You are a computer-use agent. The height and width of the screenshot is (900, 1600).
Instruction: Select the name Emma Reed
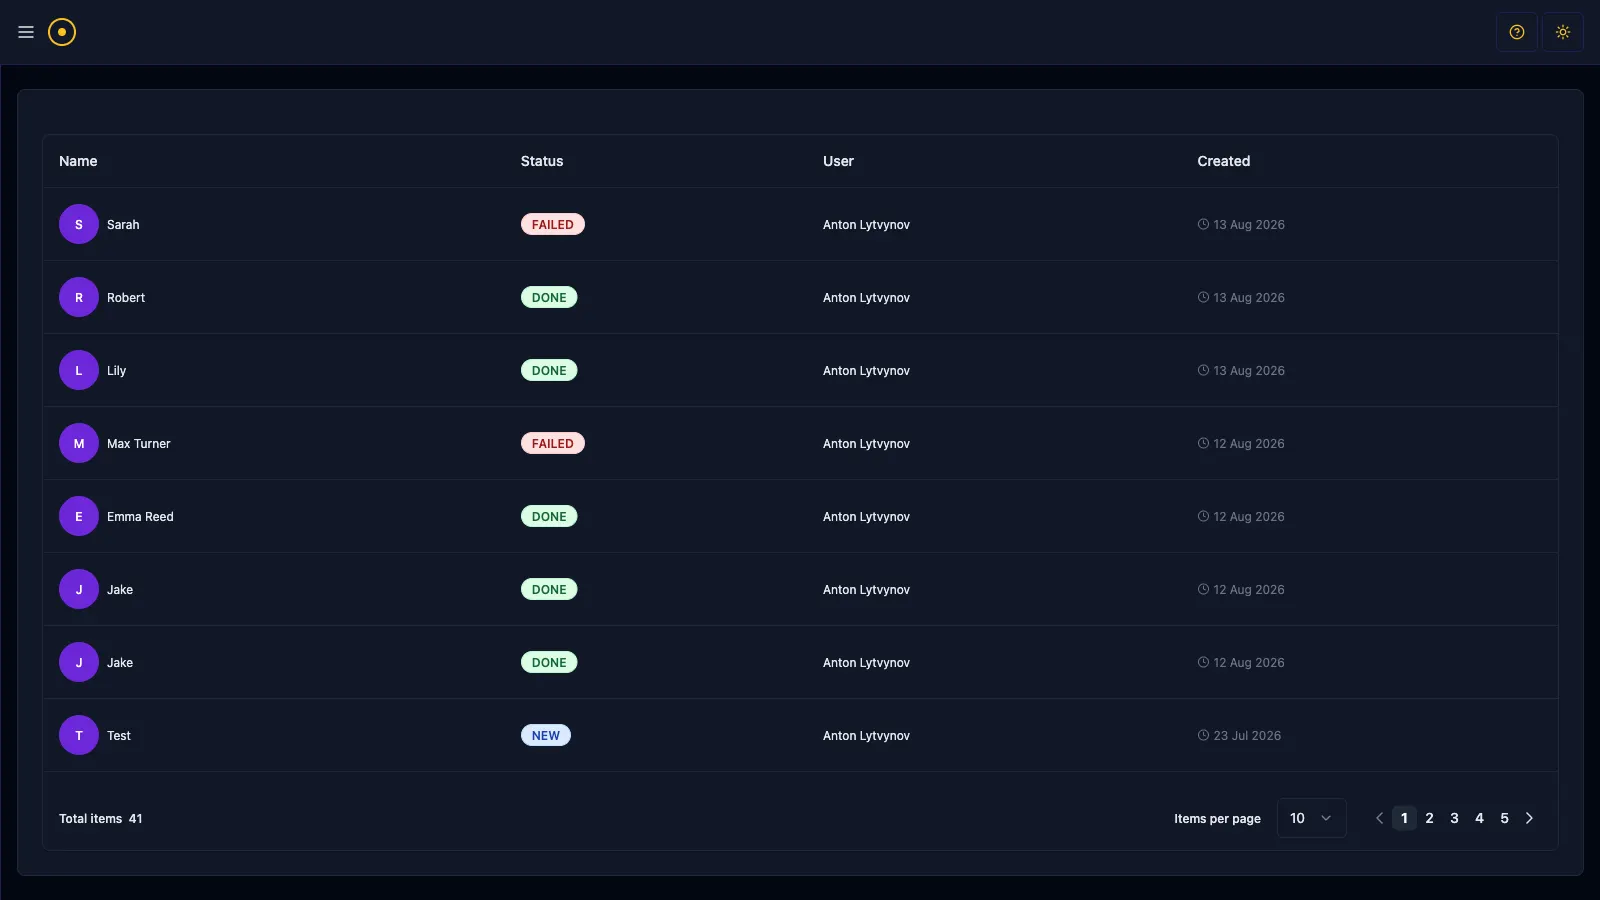(x=140, y=516)
